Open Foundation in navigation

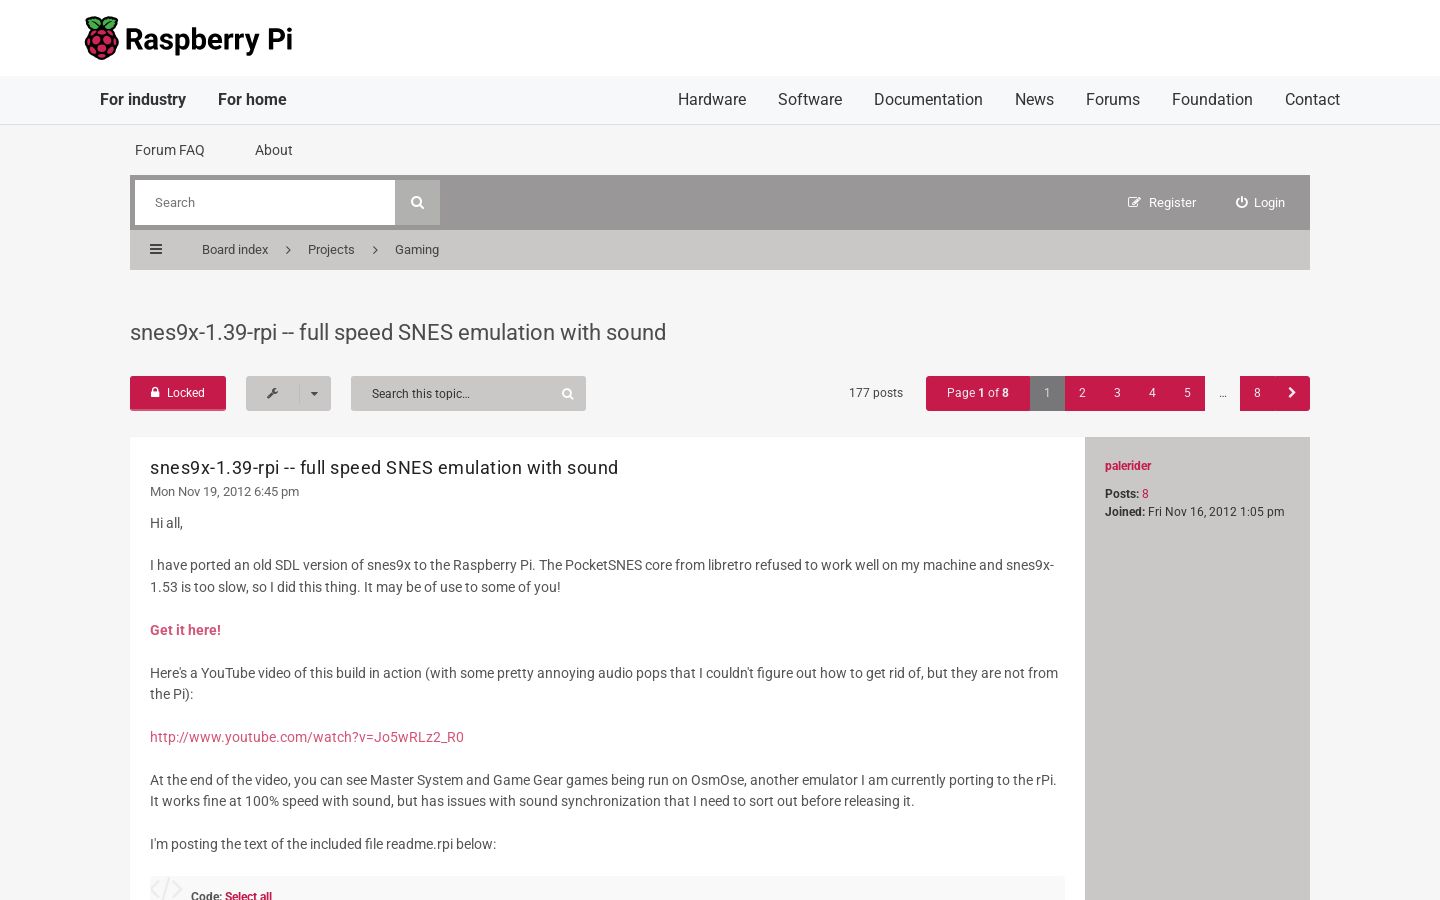1212,99
